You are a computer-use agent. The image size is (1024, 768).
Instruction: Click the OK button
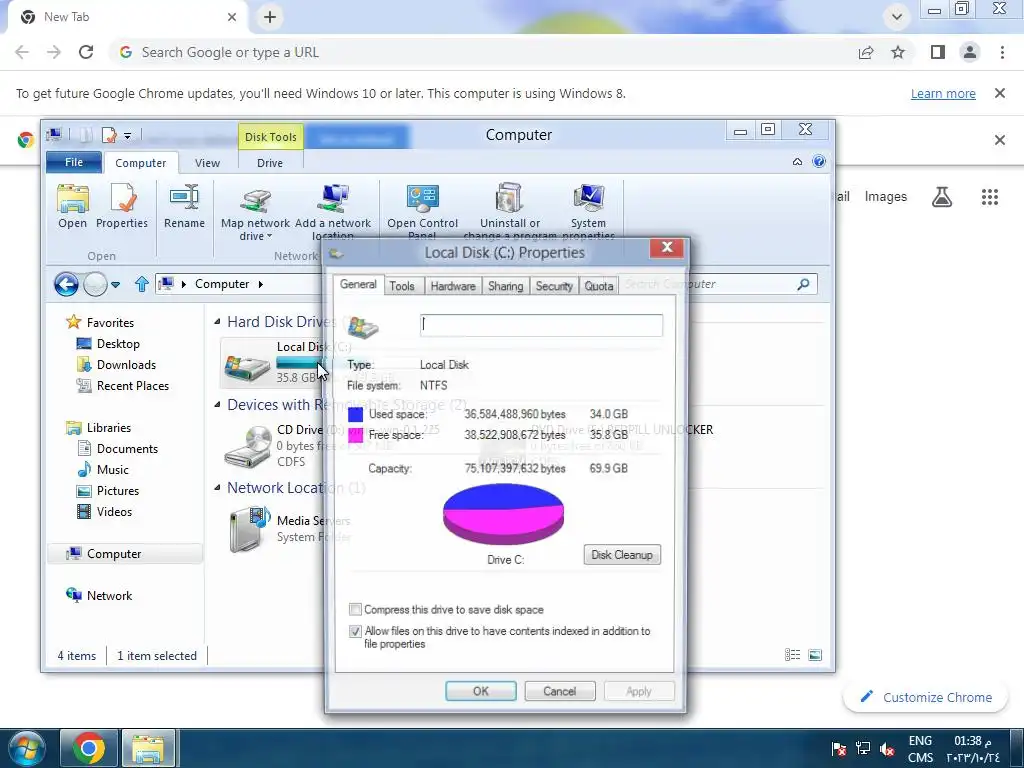point(481,691)
